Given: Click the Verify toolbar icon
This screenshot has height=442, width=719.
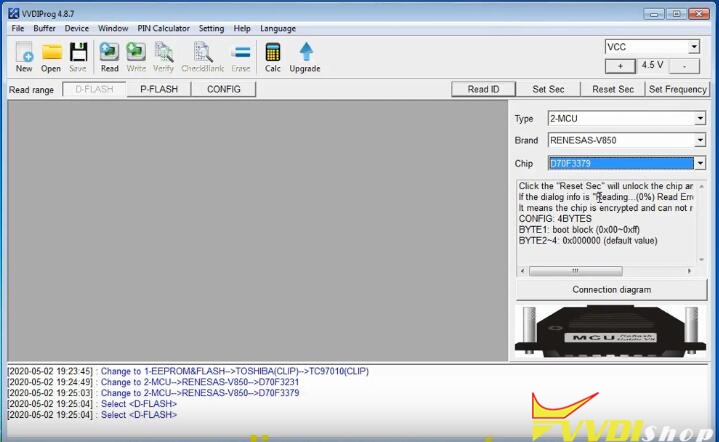Looking at the screenshot, I should (163, 57).
